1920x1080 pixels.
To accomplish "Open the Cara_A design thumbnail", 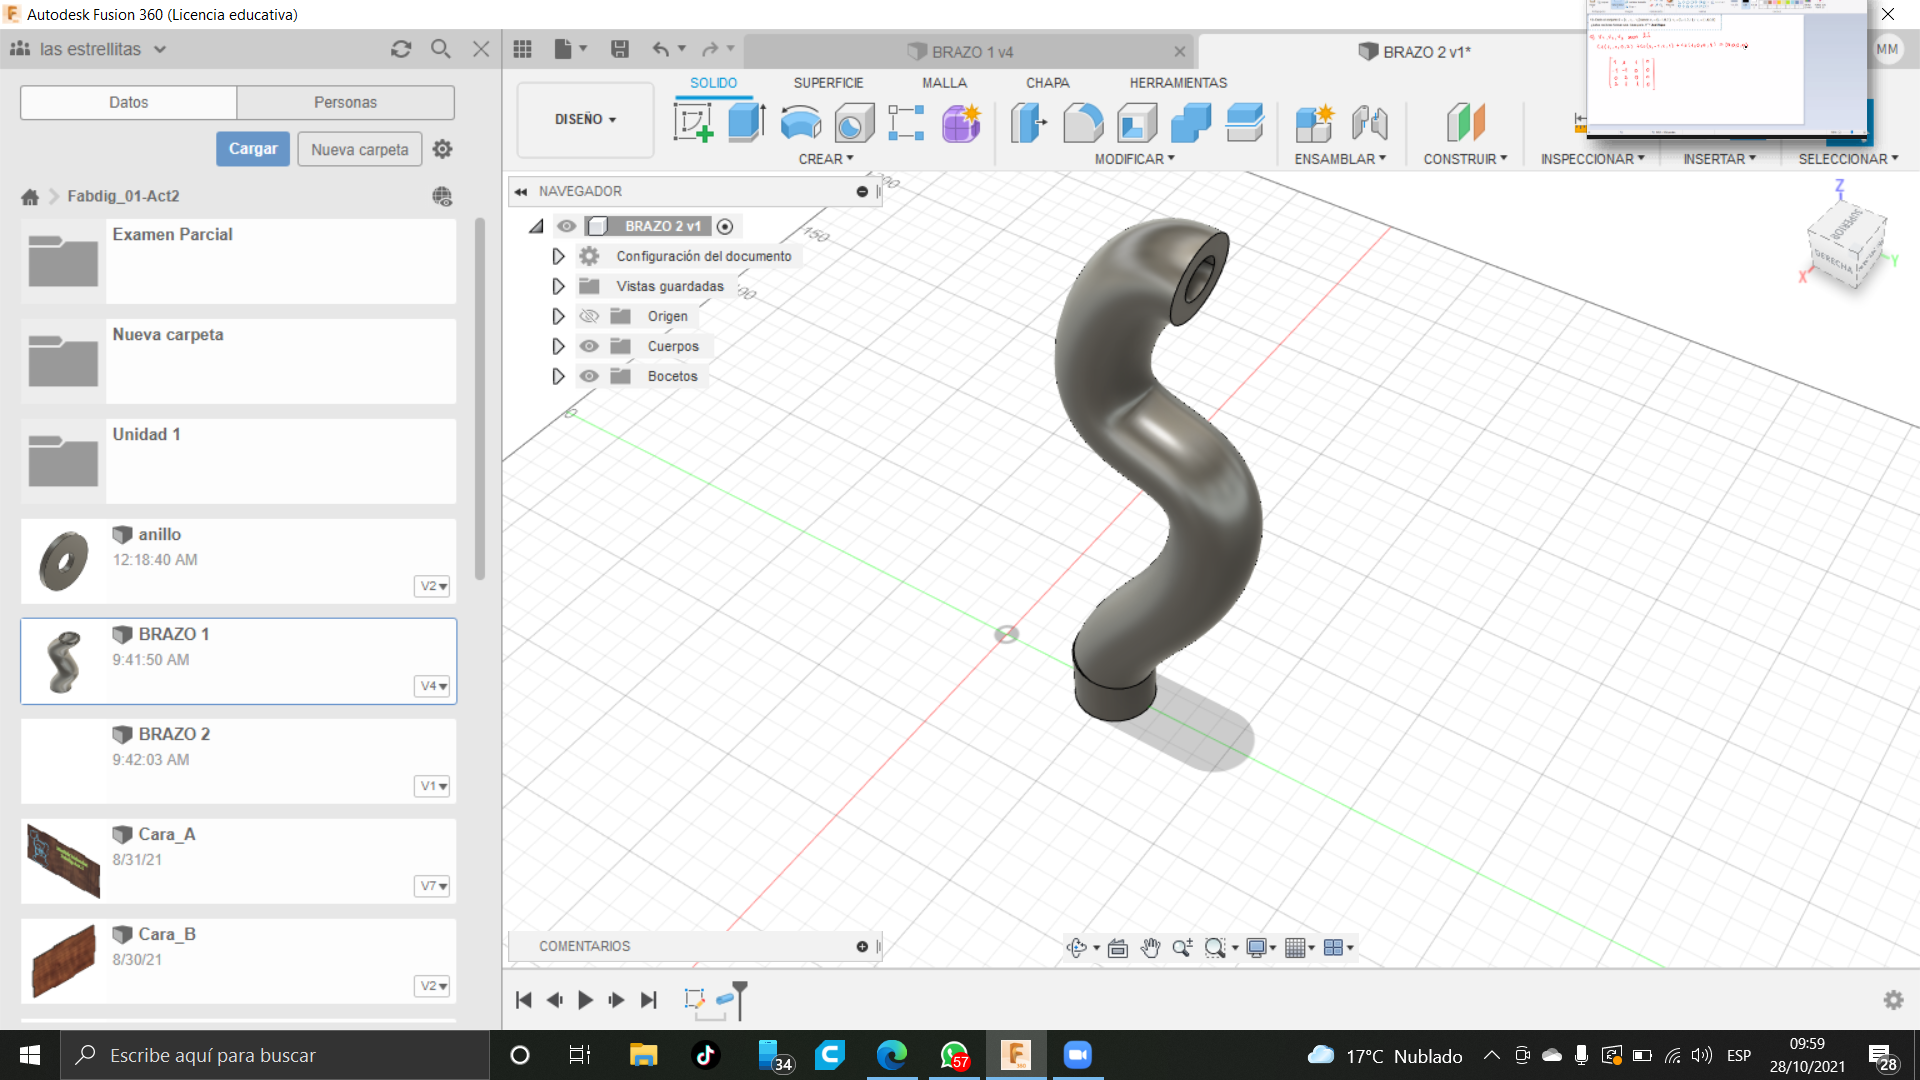I will point(63,861).
